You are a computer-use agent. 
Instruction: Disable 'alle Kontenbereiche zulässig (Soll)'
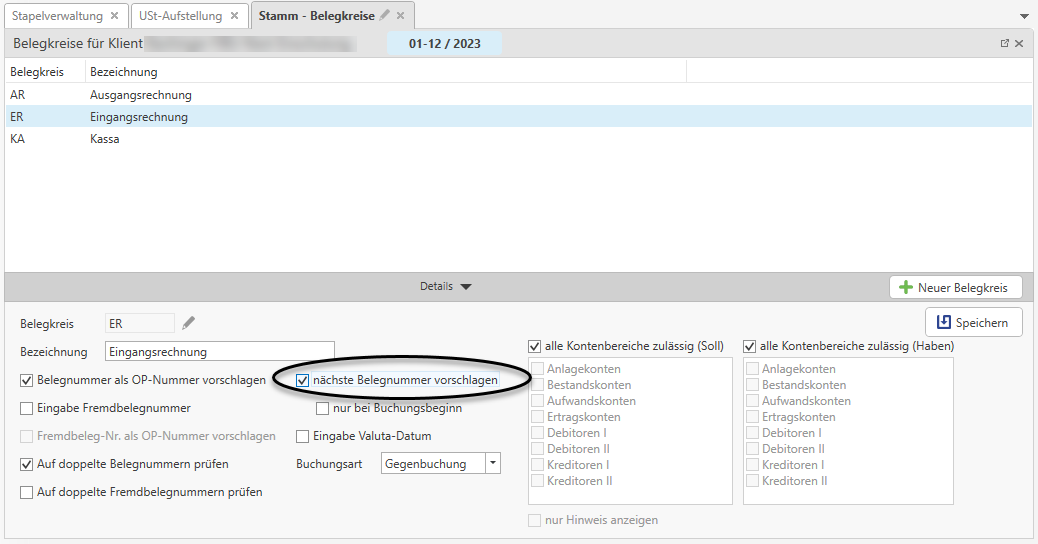535,346
